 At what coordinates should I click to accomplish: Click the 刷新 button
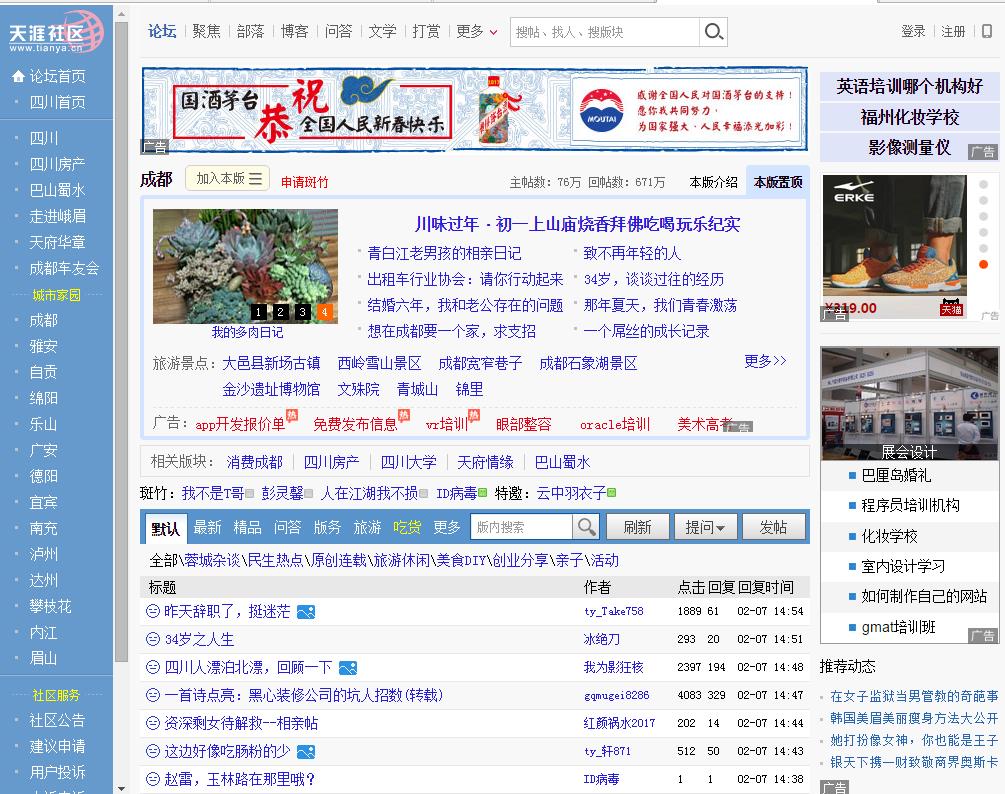click(638, 527)
